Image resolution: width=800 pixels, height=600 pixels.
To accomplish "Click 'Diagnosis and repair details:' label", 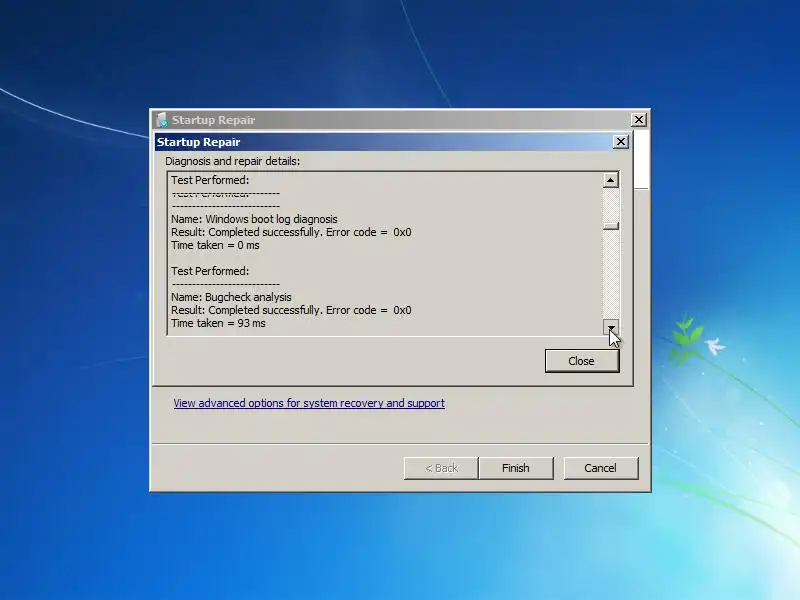I will coord(233,161).
